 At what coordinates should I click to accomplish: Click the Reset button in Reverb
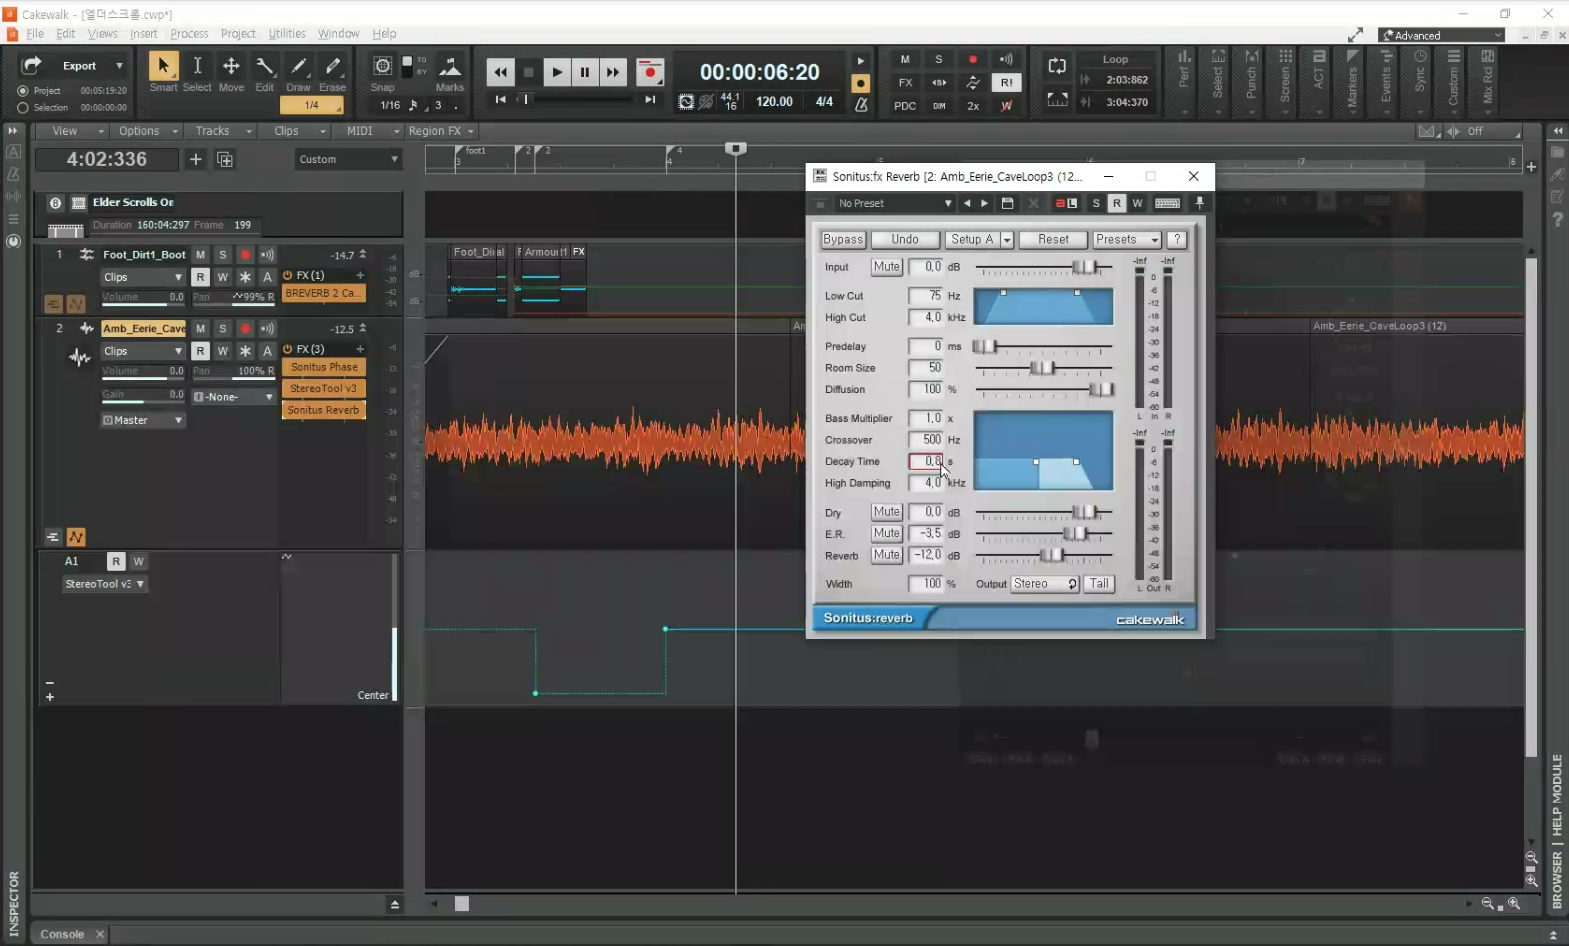click(x=1053, y=240)
